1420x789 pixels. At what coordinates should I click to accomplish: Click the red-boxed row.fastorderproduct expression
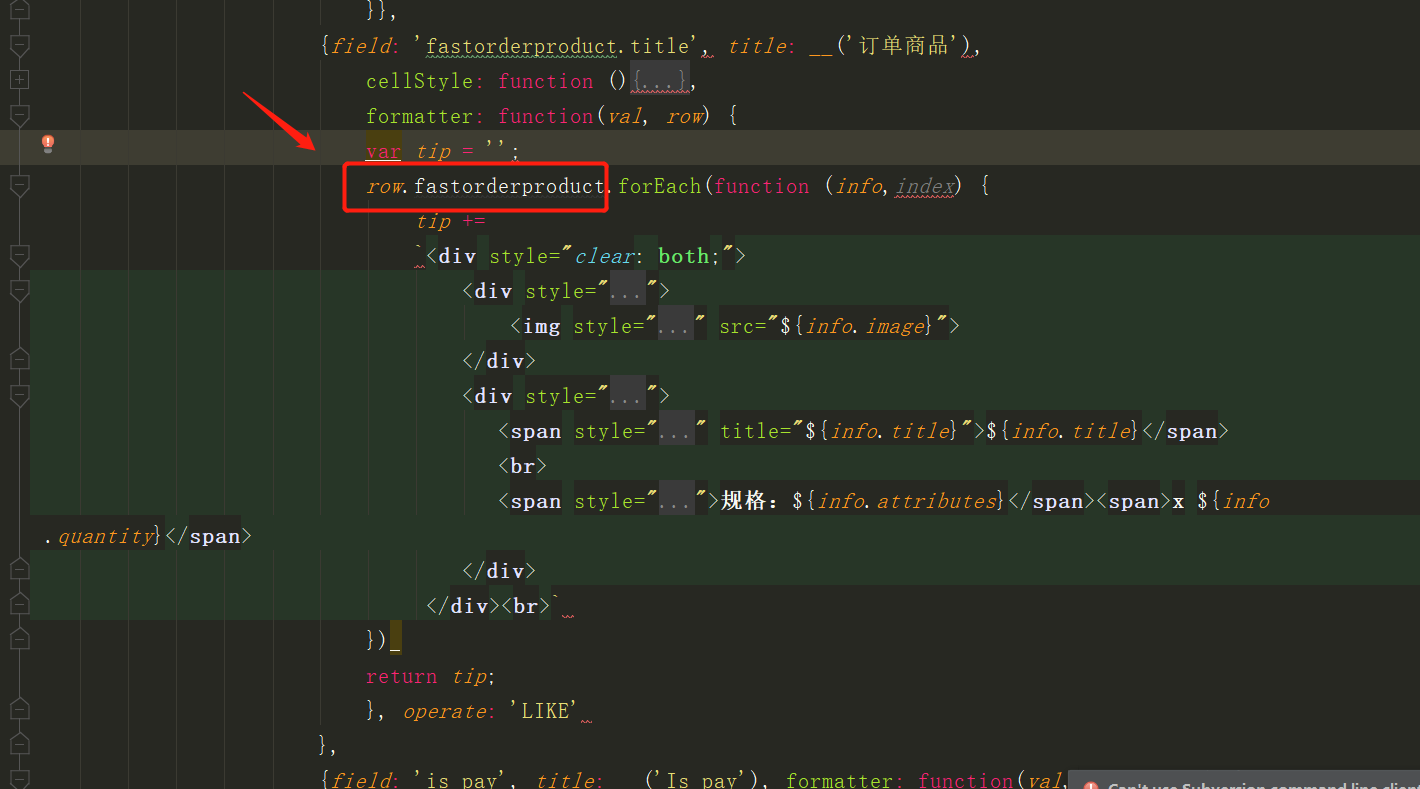click(475, 186)
